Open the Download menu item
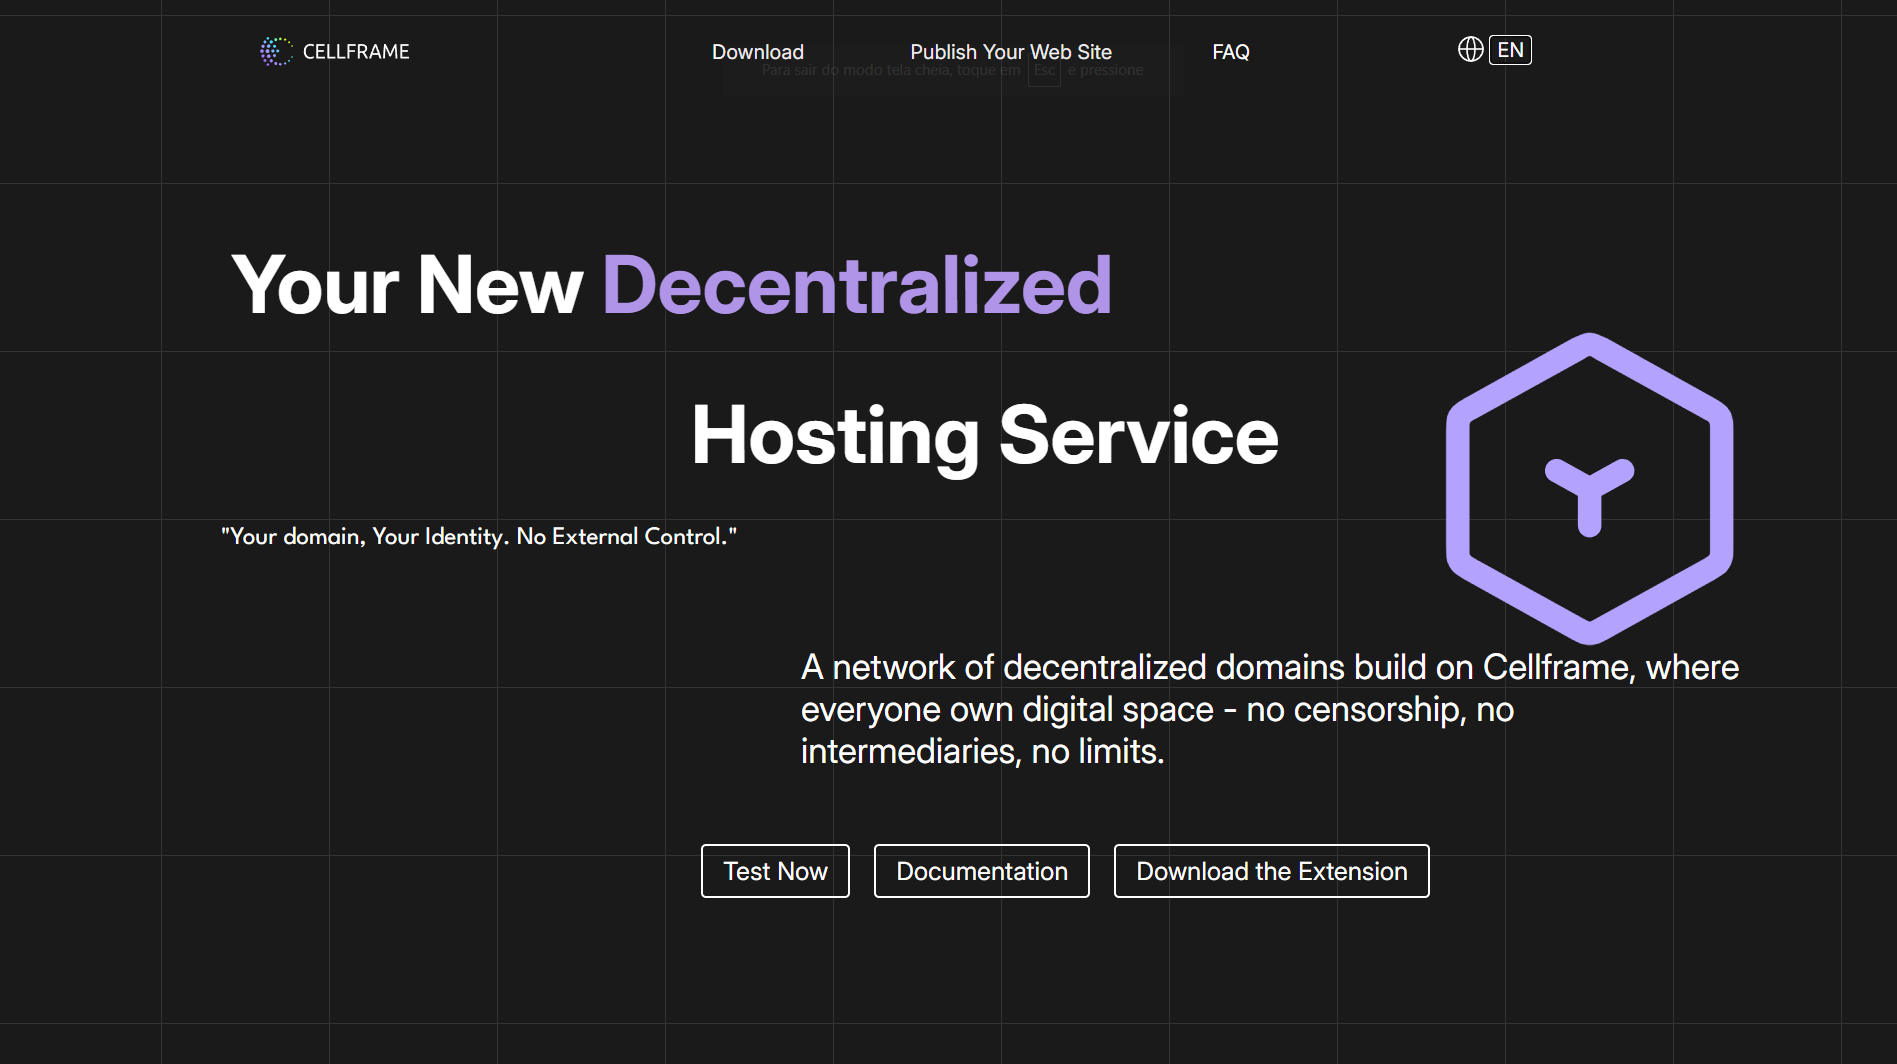The height and width of the screenshot is (1064, 1897). (757, 51)
